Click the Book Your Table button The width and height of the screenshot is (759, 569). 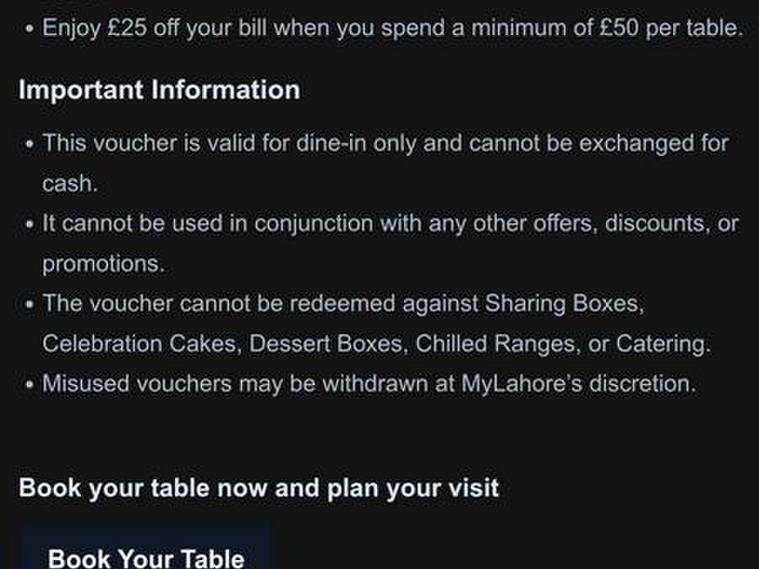(x=146, y=555)
